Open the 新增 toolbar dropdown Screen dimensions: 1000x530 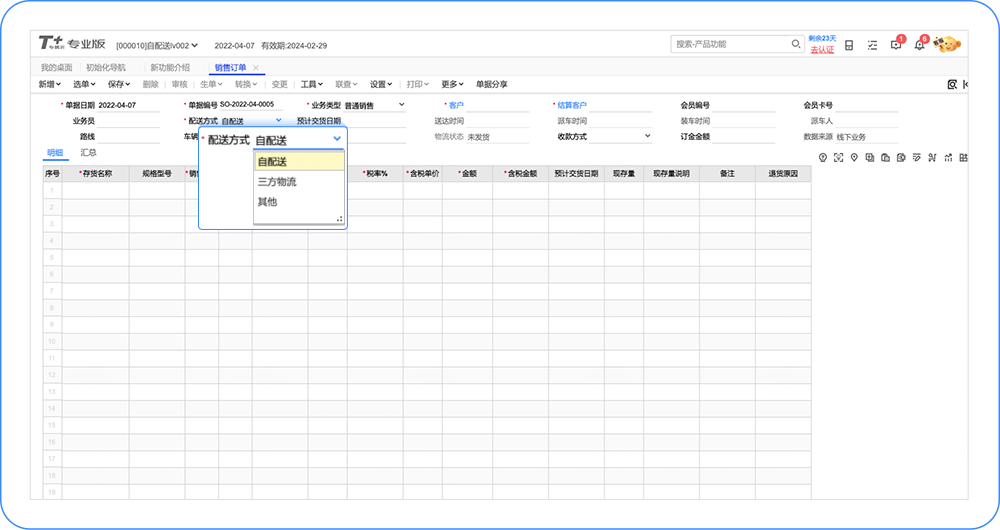point(50,85)
